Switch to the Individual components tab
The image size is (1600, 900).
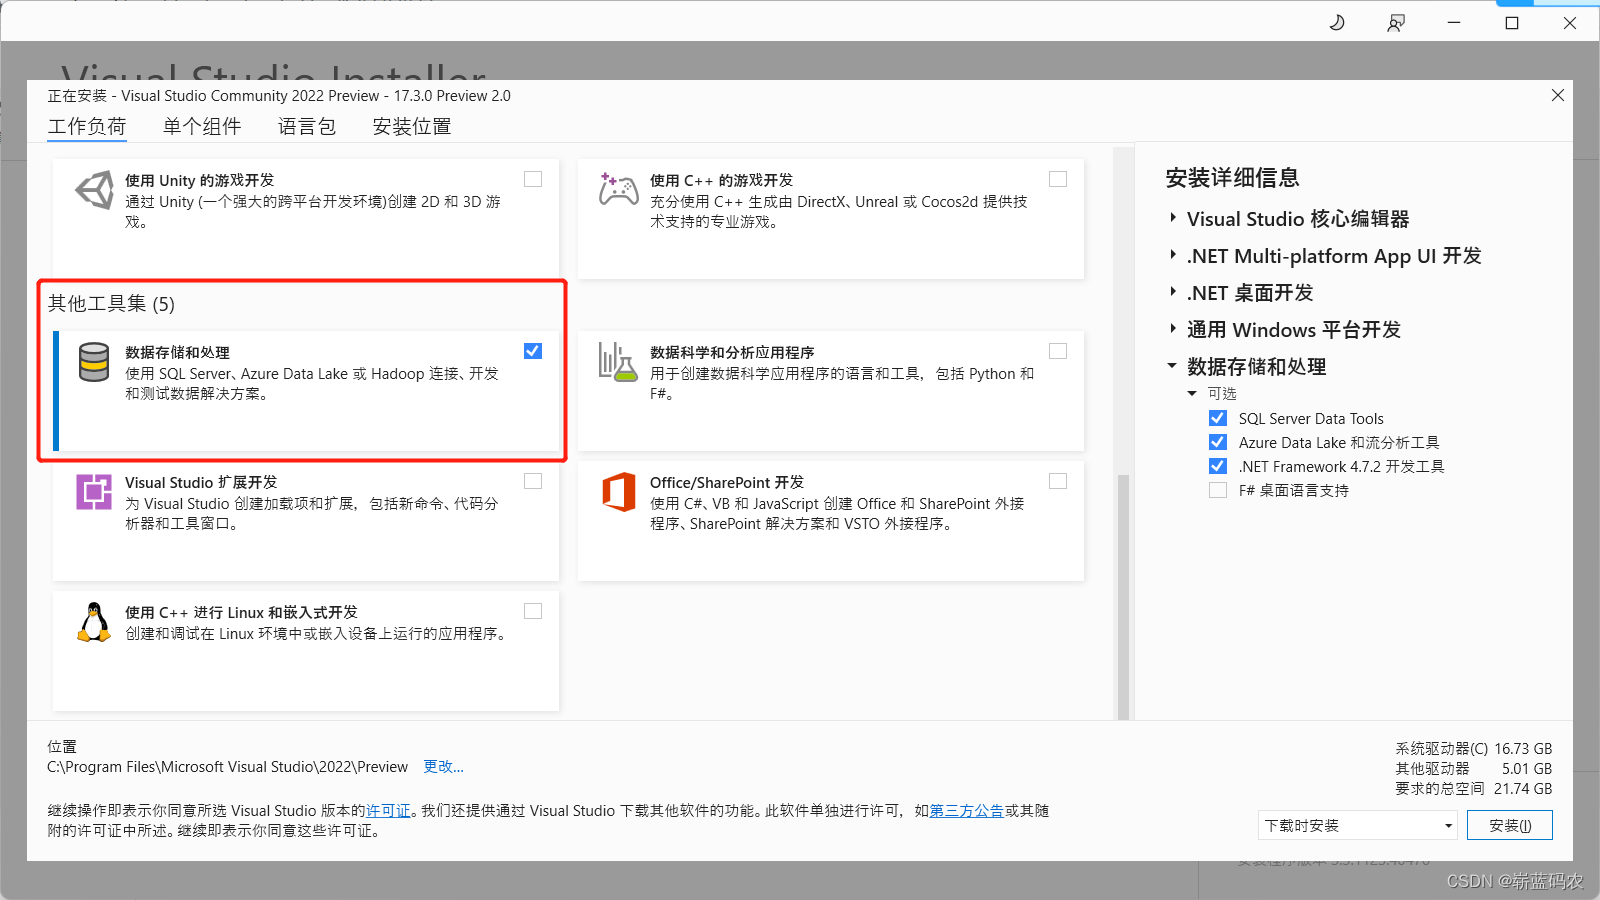point(202,126)
